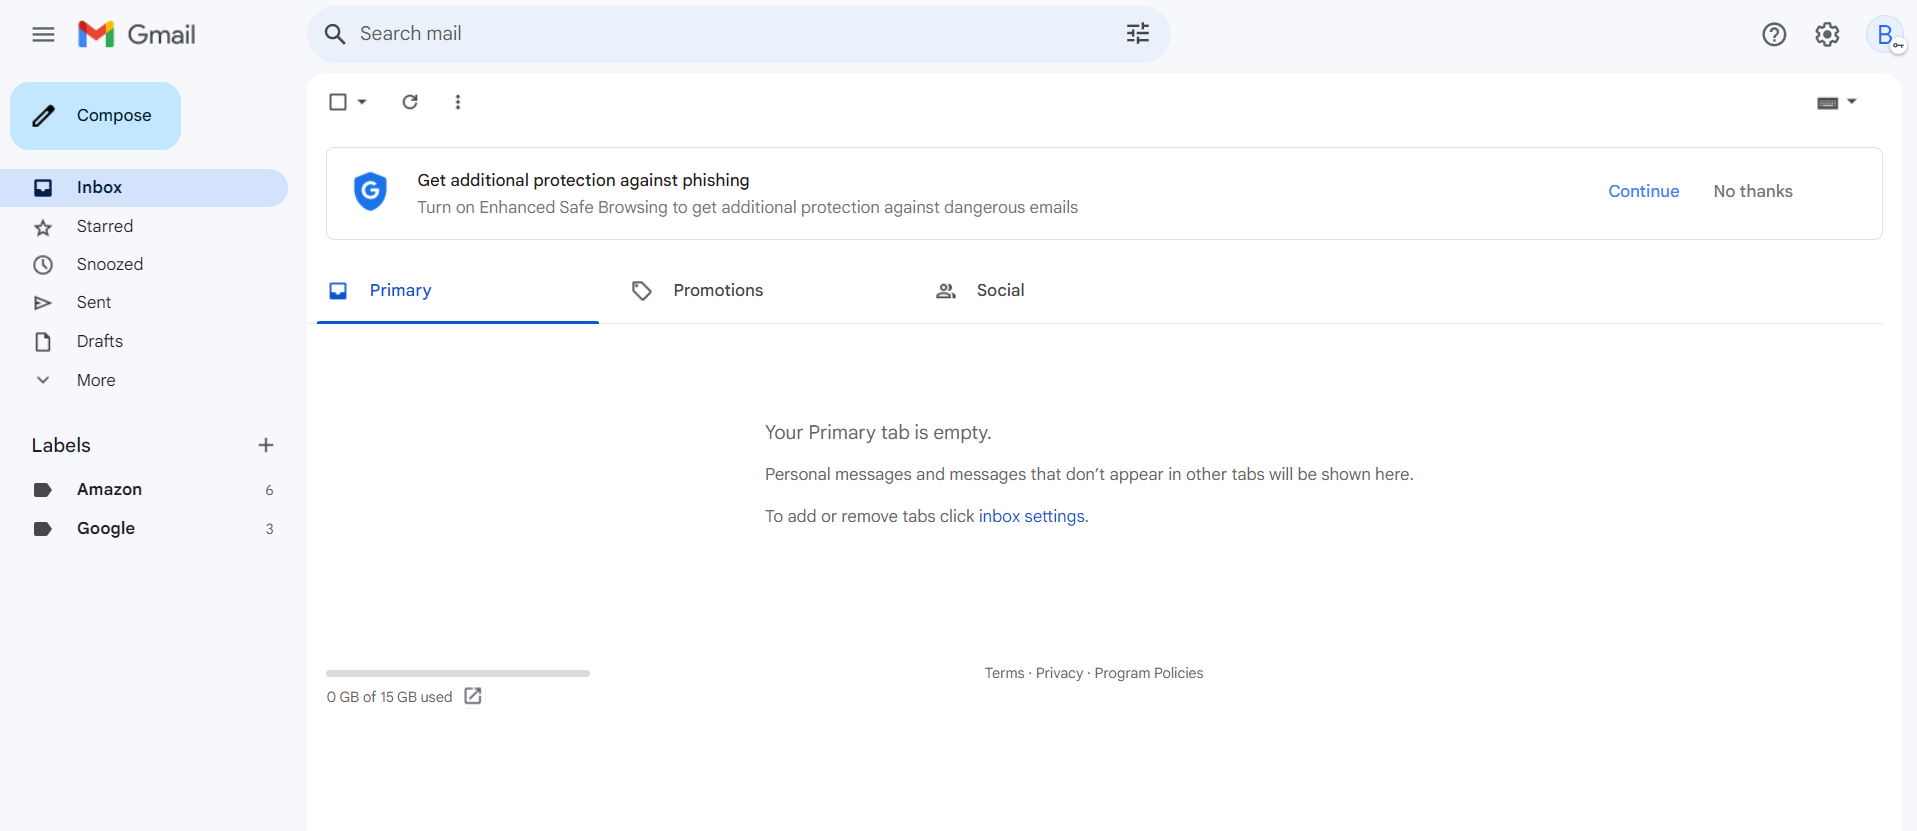Open the Program Policies link
Screen dimensions: 1917x831
1149,673
